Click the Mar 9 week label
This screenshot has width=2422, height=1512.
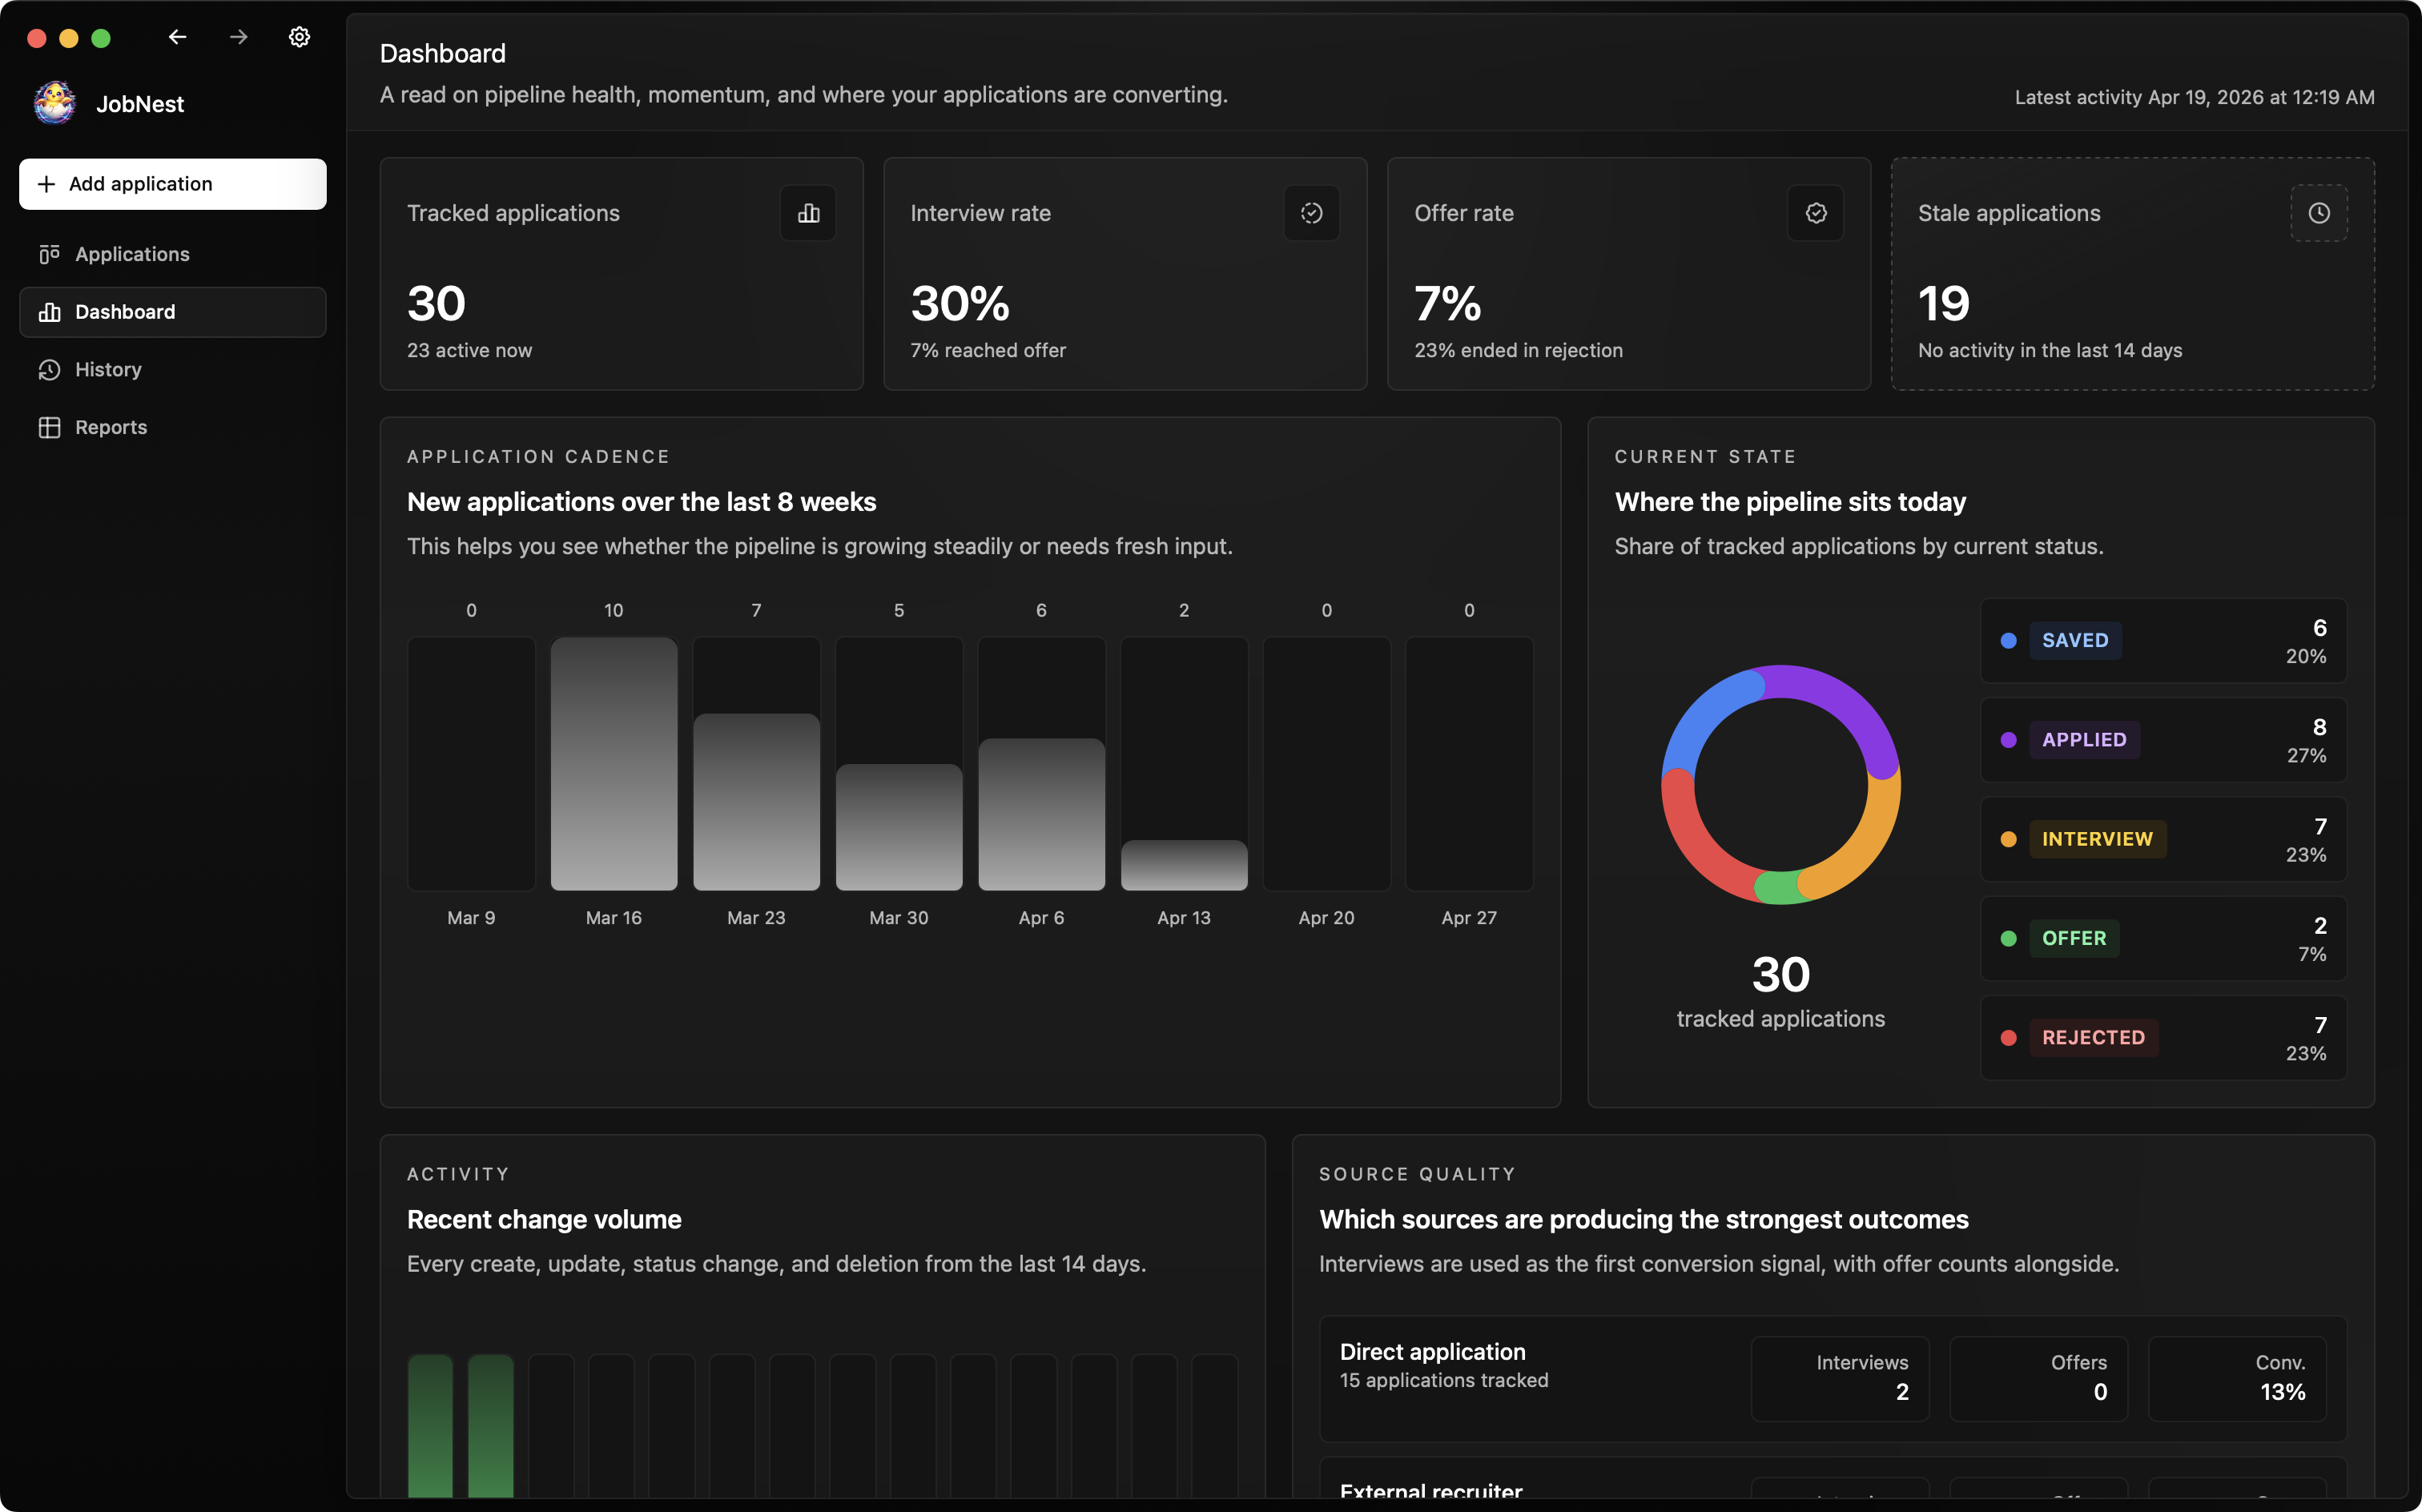pyautogui.click(x=471, y=918)
